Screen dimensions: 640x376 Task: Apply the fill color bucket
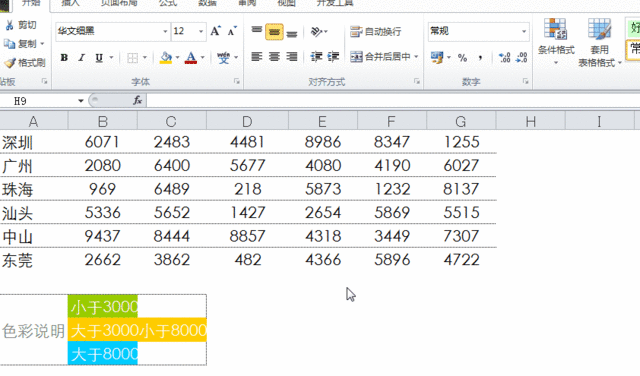(166, 58)
